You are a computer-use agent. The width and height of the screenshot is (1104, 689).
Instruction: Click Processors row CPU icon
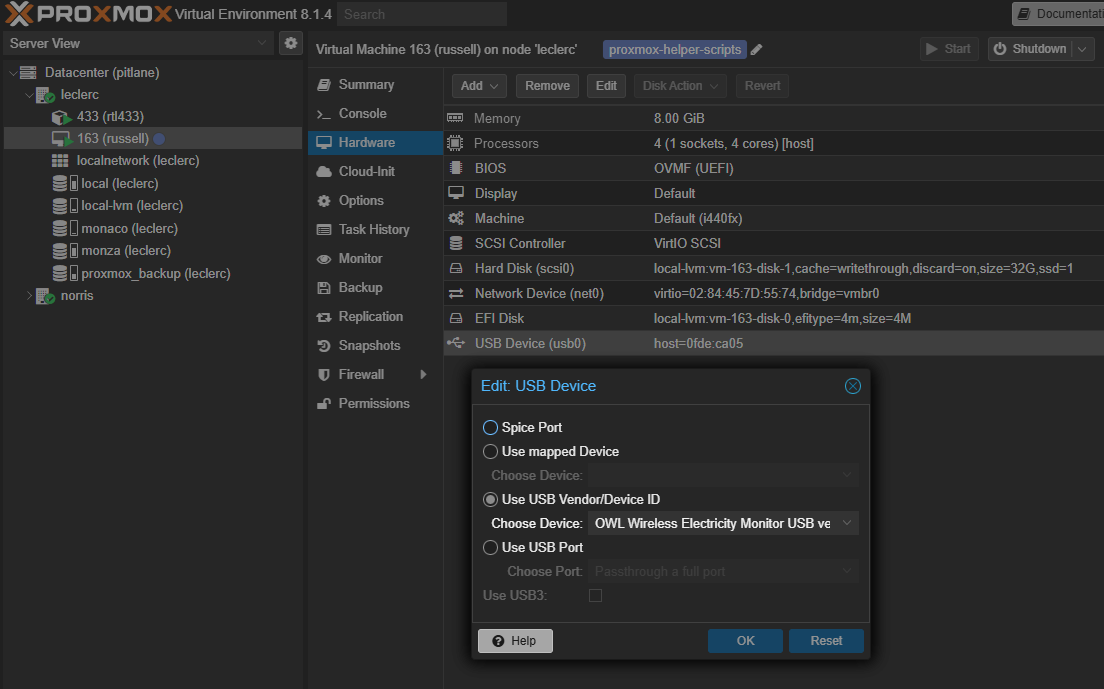(x=456, y=143)
